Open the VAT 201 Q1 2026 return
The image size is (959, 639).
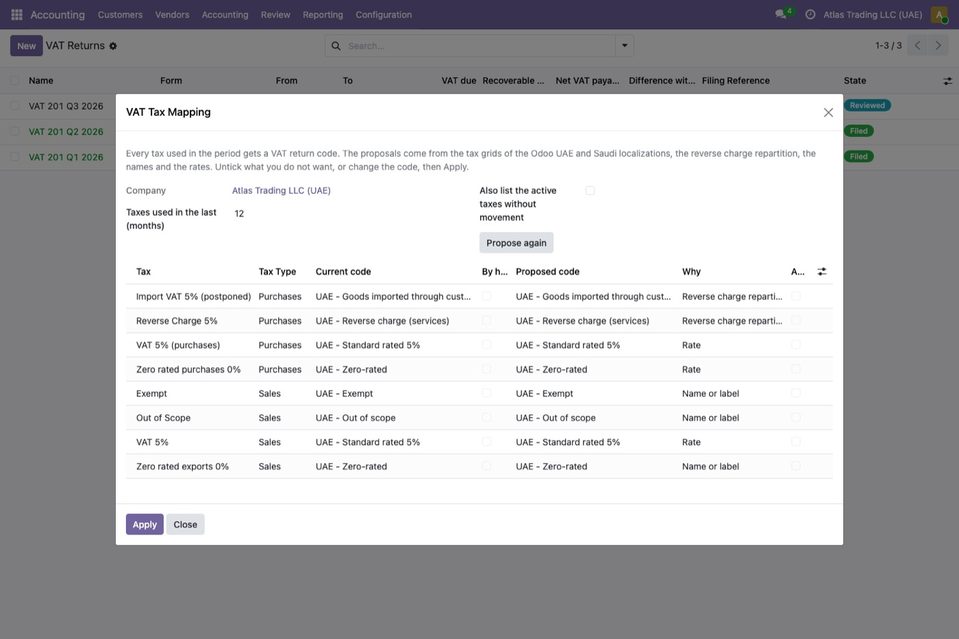(x=66, y=157)
